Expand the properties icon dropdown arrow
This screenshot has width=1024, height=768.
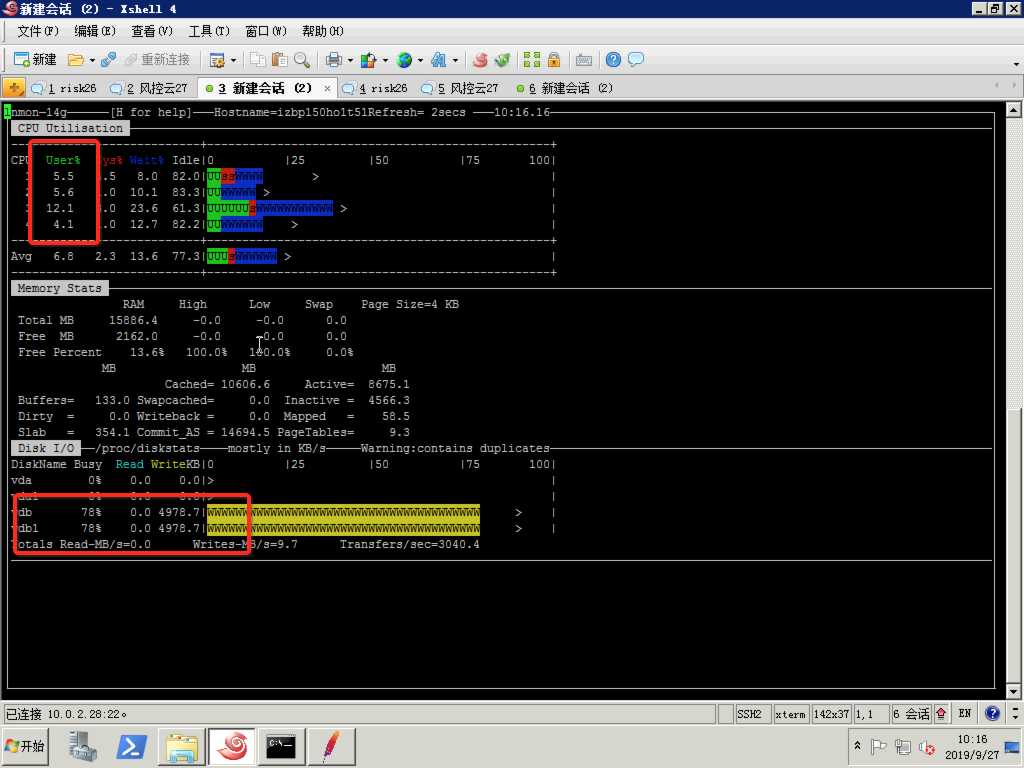pyautogui.click(x=233, y=60)
